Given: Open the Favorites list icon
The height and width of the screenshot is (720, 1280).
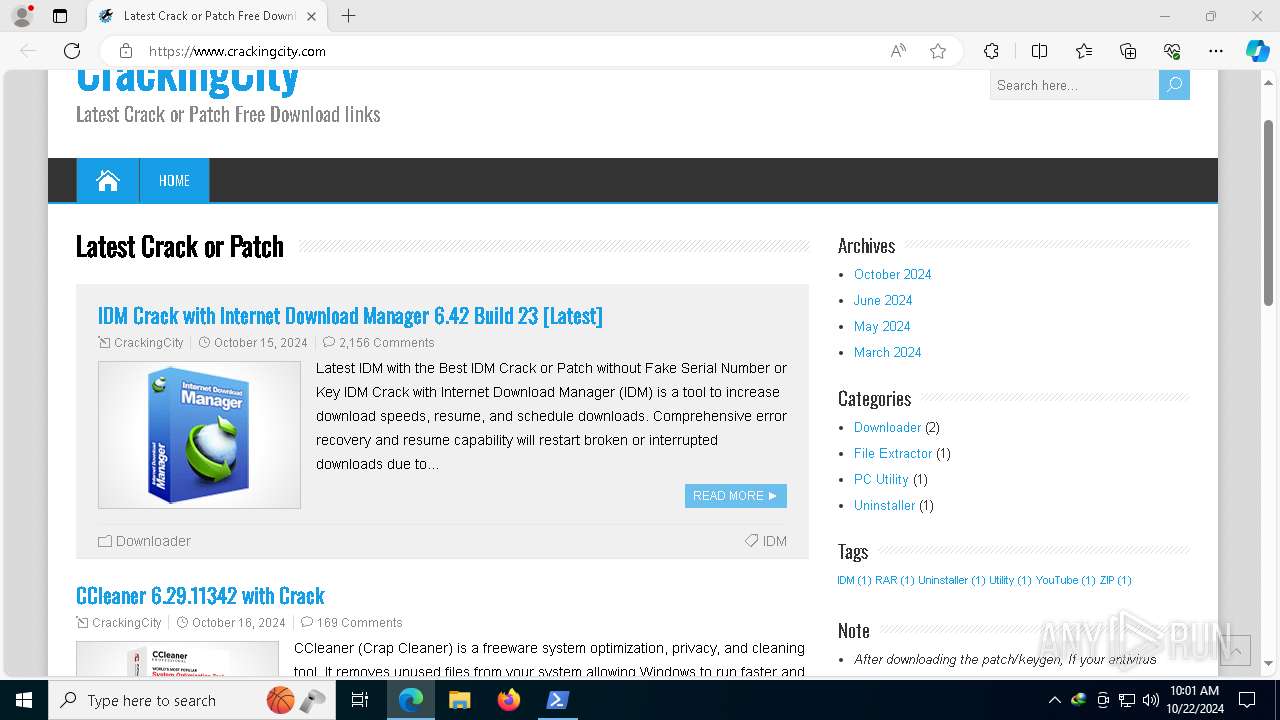Looking at the screenshot, I should coord(1084,51).
